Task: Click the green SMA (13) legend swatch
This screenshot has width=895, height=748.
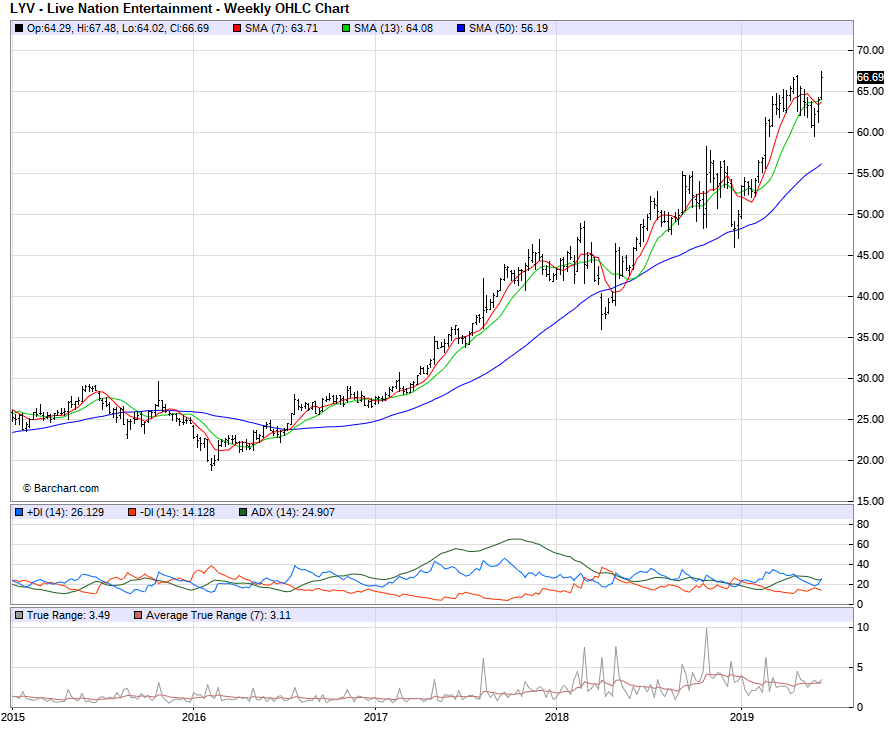Action: 346,28
